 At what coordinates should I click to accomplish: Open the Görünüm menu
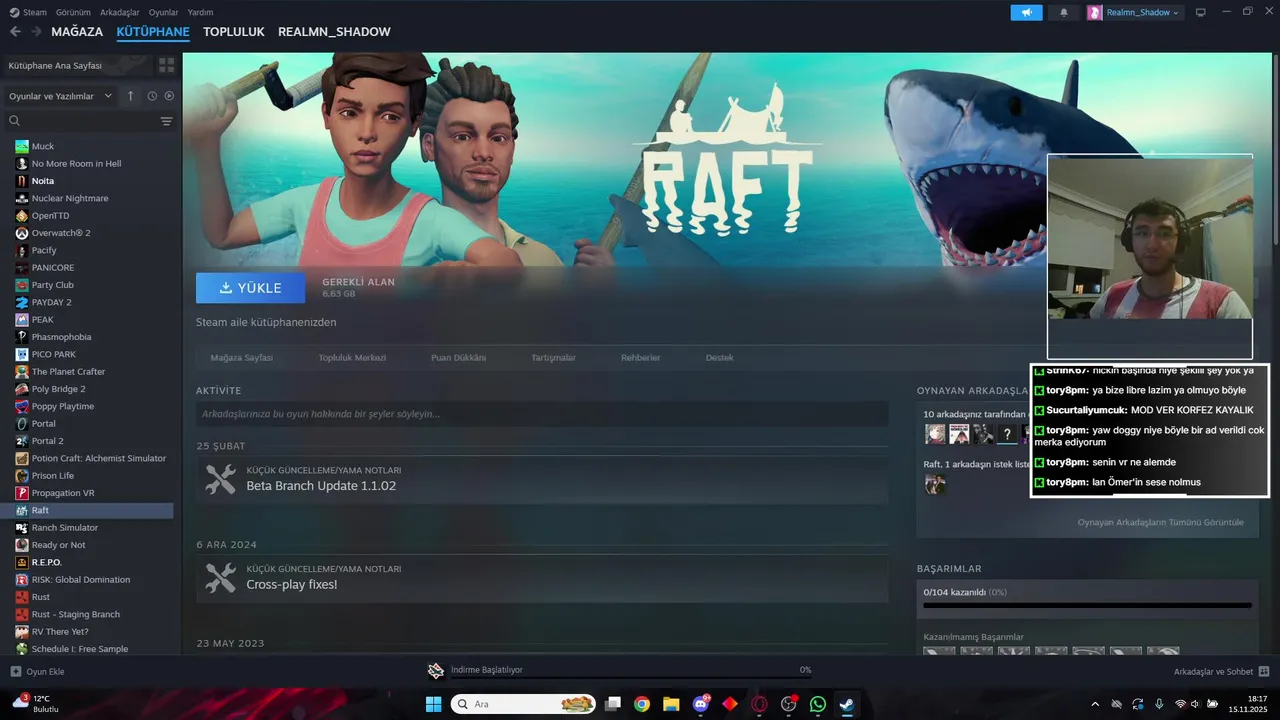73,12
